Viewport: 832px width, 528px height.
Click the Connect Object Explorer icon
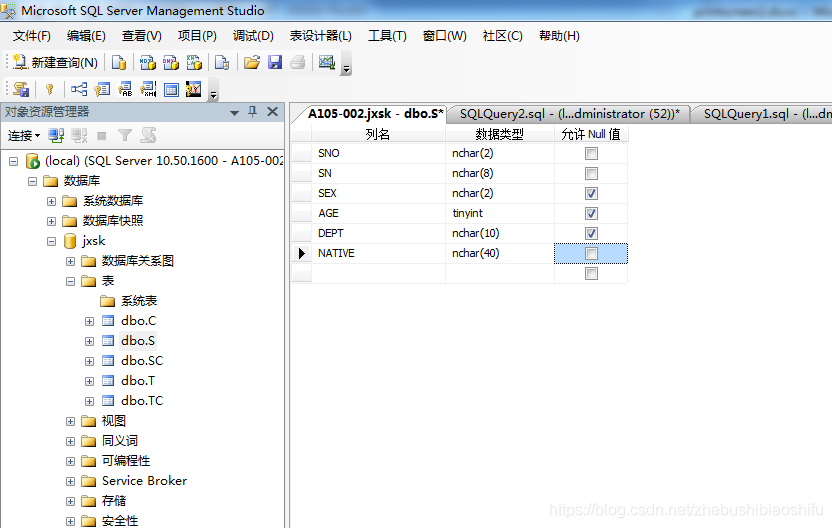coord(56,136)
